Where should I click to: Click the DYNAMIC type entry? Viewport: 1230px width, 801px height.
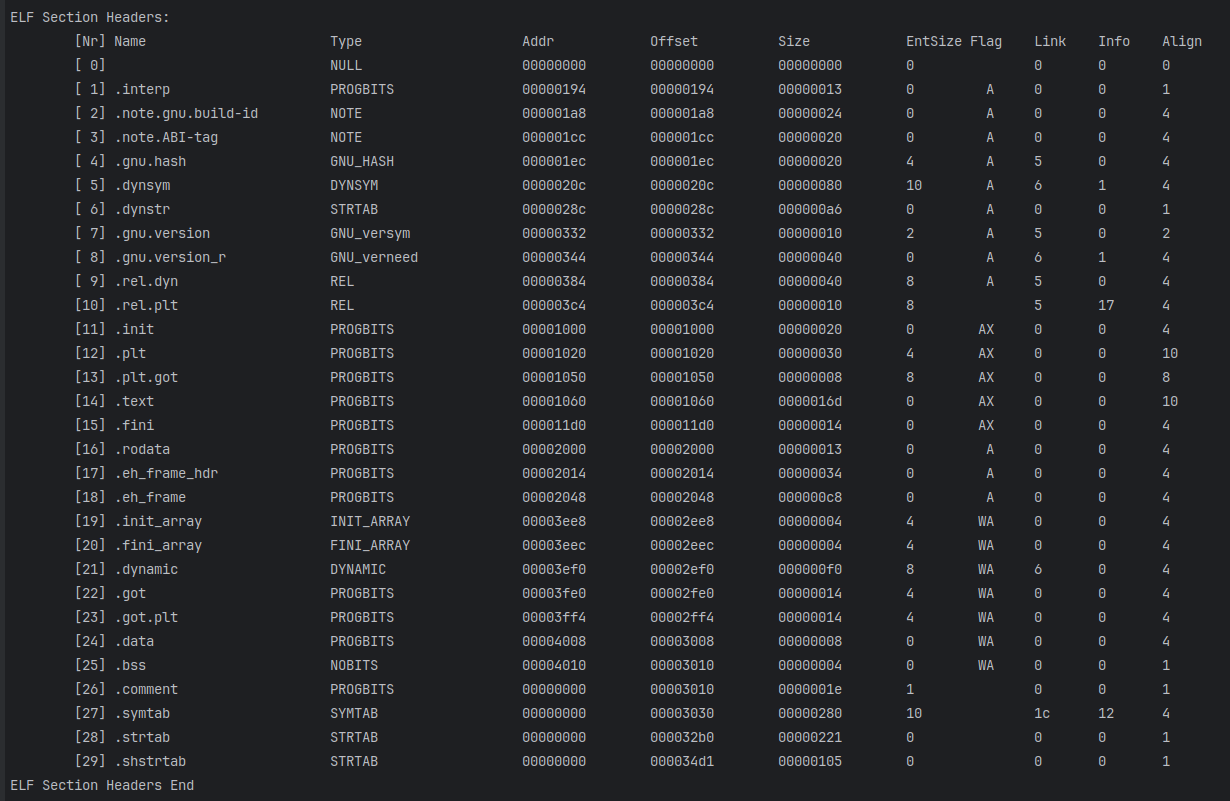pyautogui.click(x=358, y=569)
